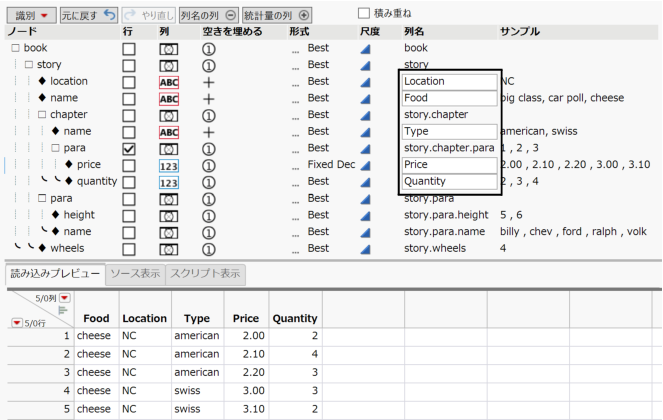The image size is (663, 420).
Task: Click the ABC column type icon for chapter name
Action: [x=169, y=132]
